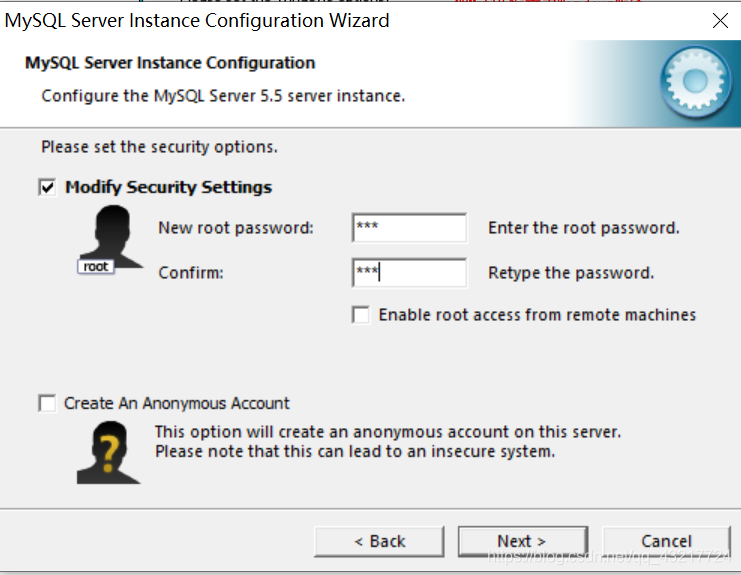Click the insecure system warning text
This screenshot has height=575, width=741.
click(x=355, y=452)
